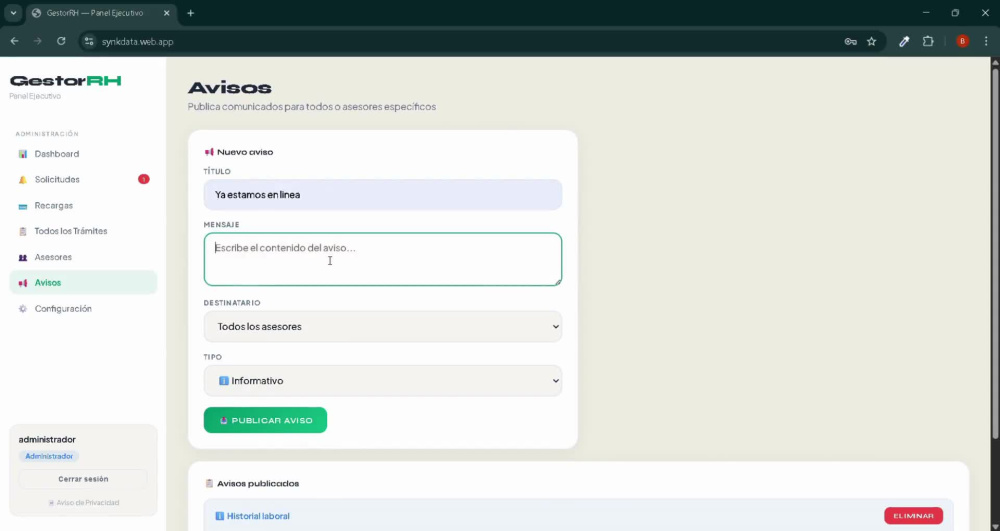1000x531 pixels.
Task: Click the GestorRH logo
Action: (66, 81)
